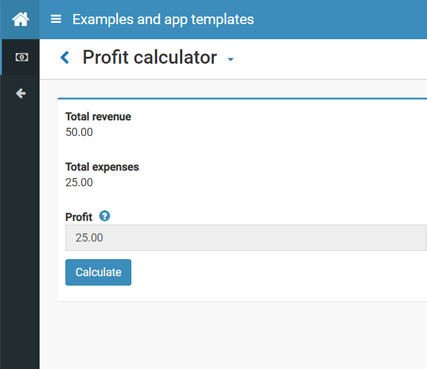Focus the Profit result field
Viewport: 427px width, 369px height.
tap(246, 238)
